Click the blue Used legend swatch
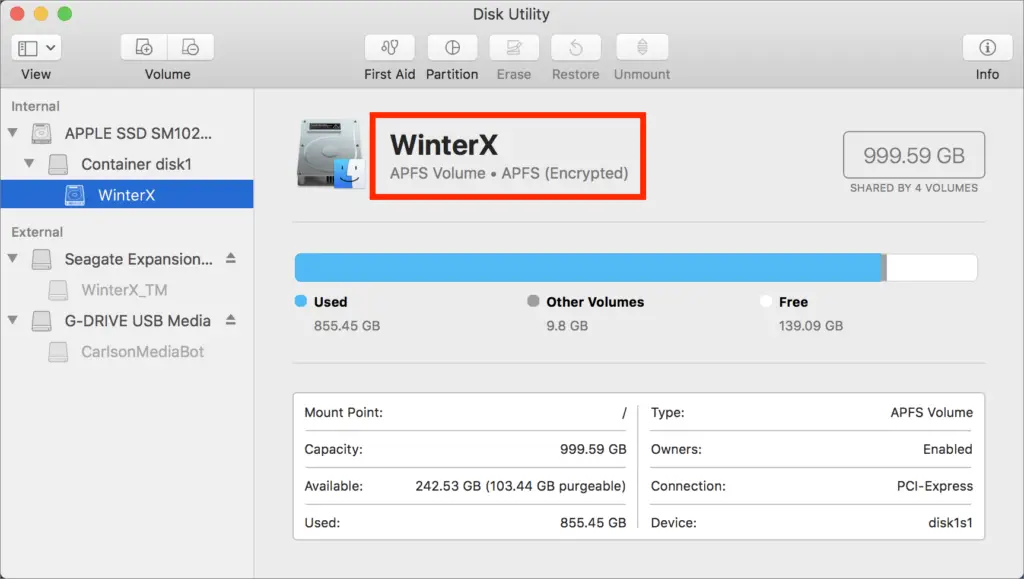The width and height of the screenshot is (1024, 579). 302,301
